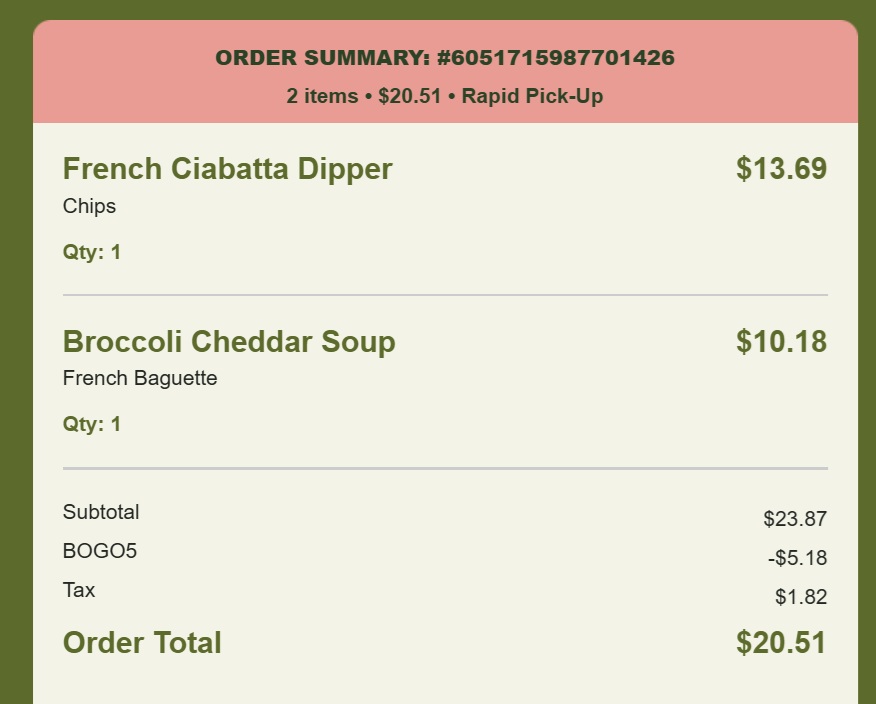Screen dimensions: 876x704
Task: Click the "2 items • Rapid Pick-Up" subtitle line
Action: click(445, 96)
